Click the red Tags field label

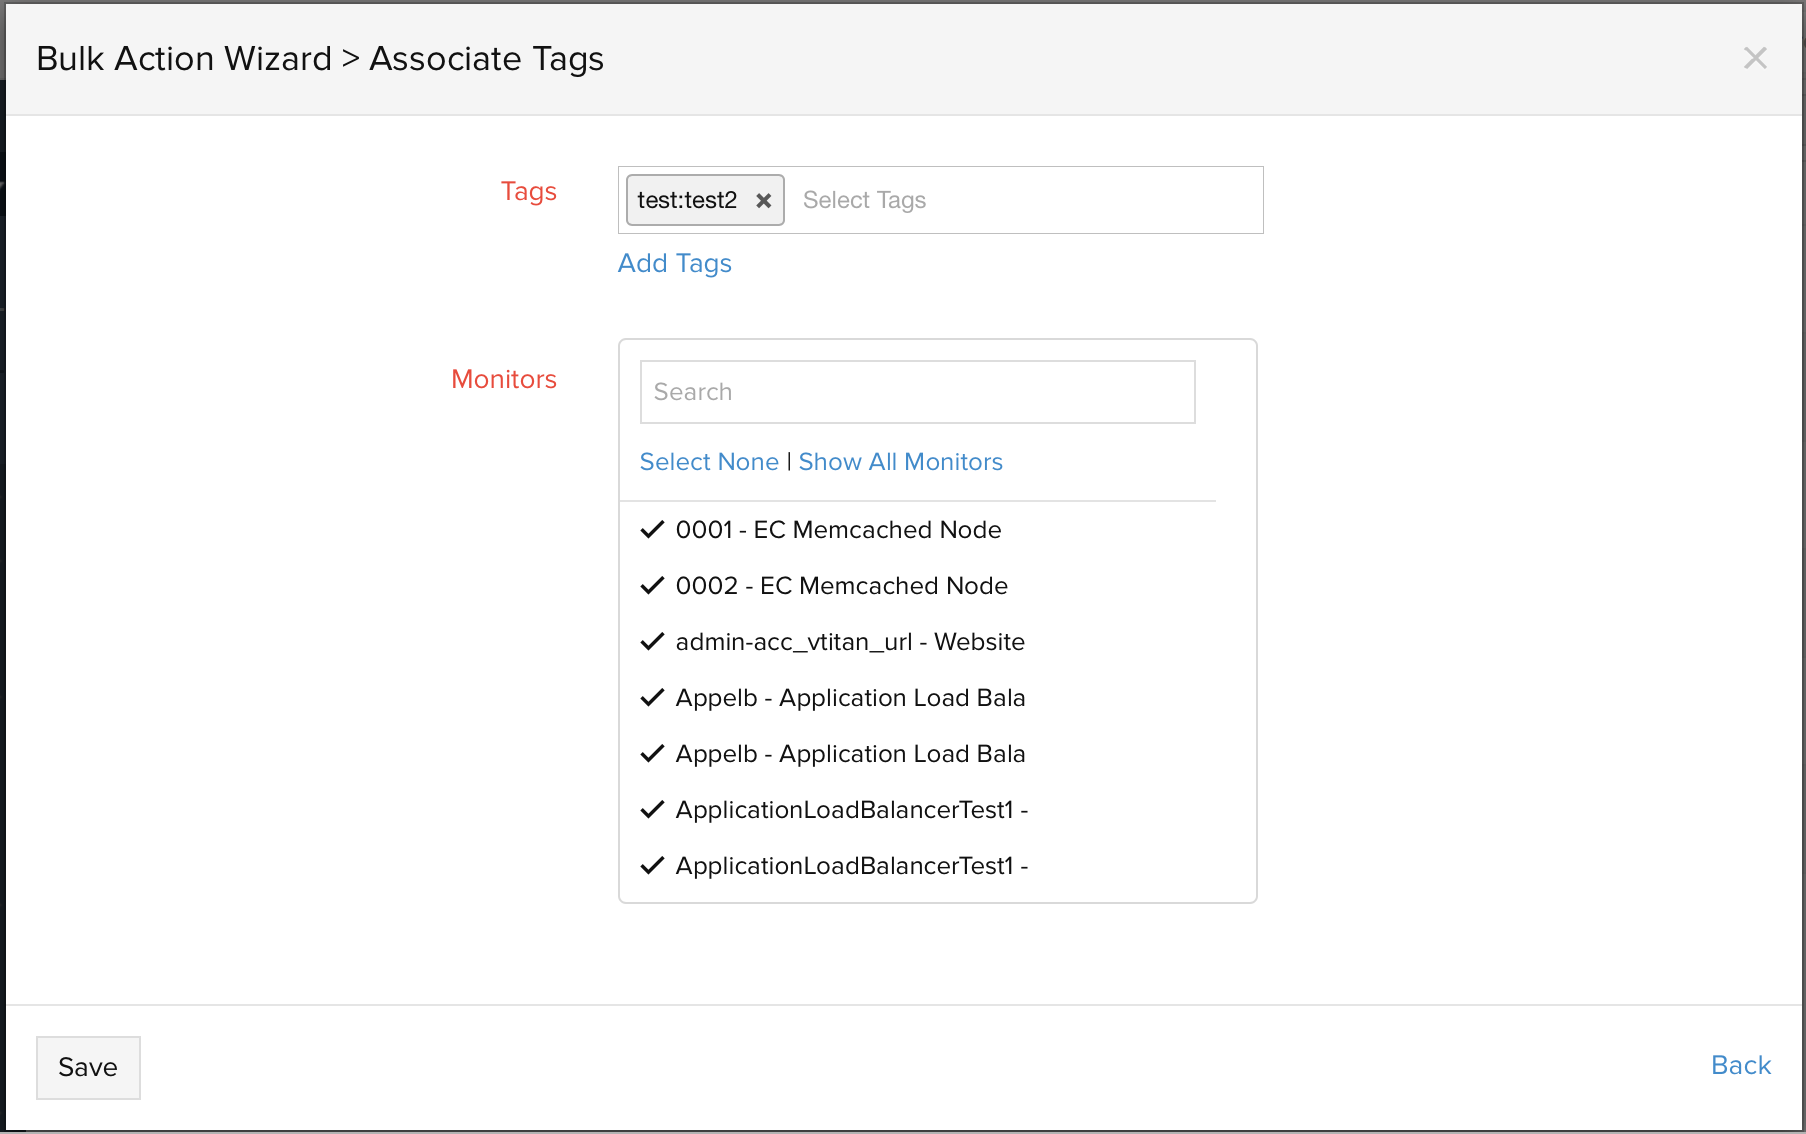(528, 191)
